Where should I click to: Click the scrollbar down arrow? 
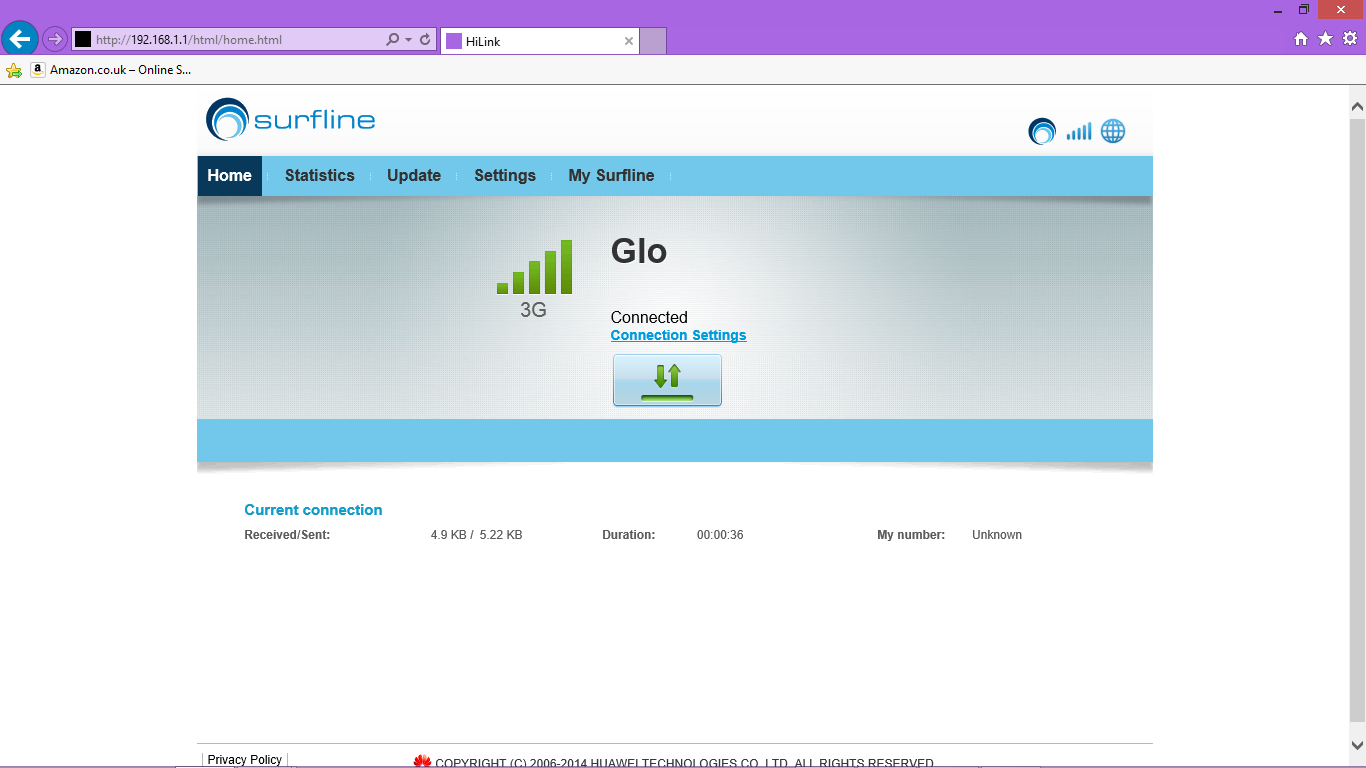[1357, 744]
